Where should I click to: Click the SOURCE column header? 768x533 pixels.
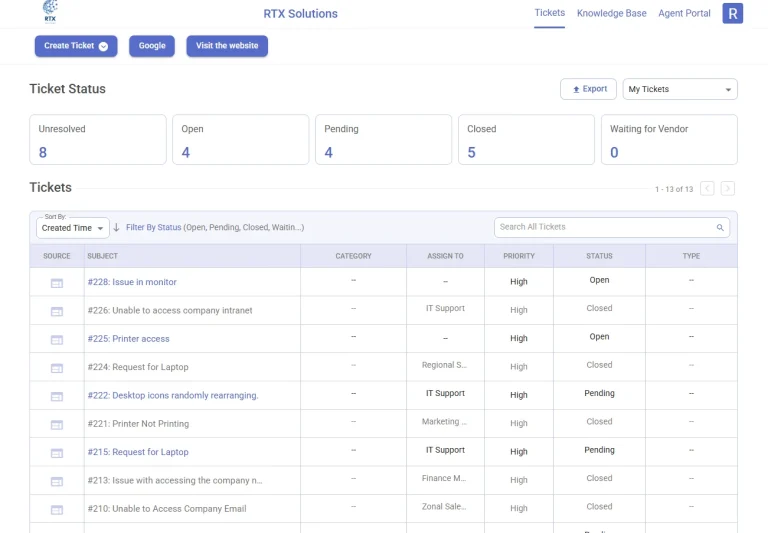point(57,256)
